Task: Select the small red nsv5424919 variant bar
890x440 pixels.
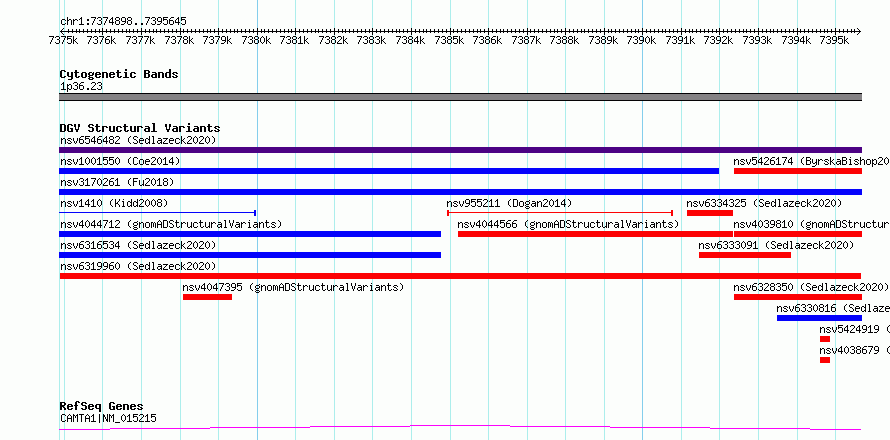Action: (825, 339)
